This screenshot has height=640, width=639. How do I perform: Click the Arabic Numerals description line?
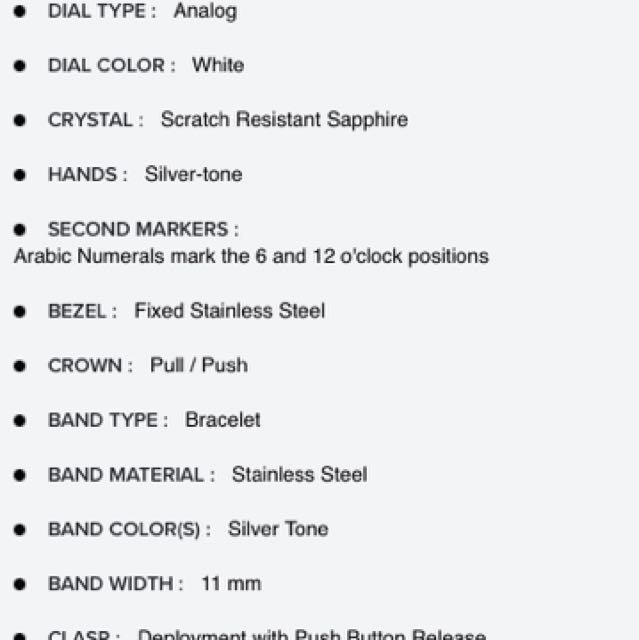pyautogui.click(x=251, y=256)
